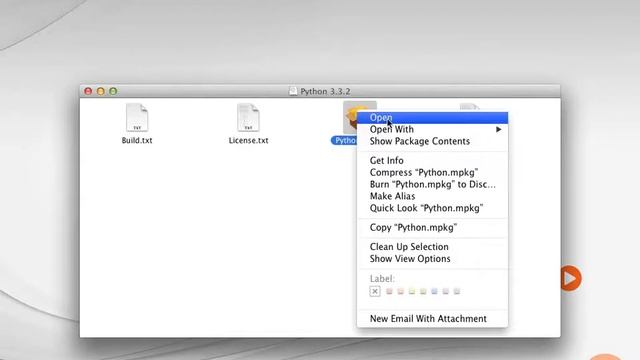This screenshot has width=640, height=360.
Task: Apply the yellow label color
Action: coord(412,291)
